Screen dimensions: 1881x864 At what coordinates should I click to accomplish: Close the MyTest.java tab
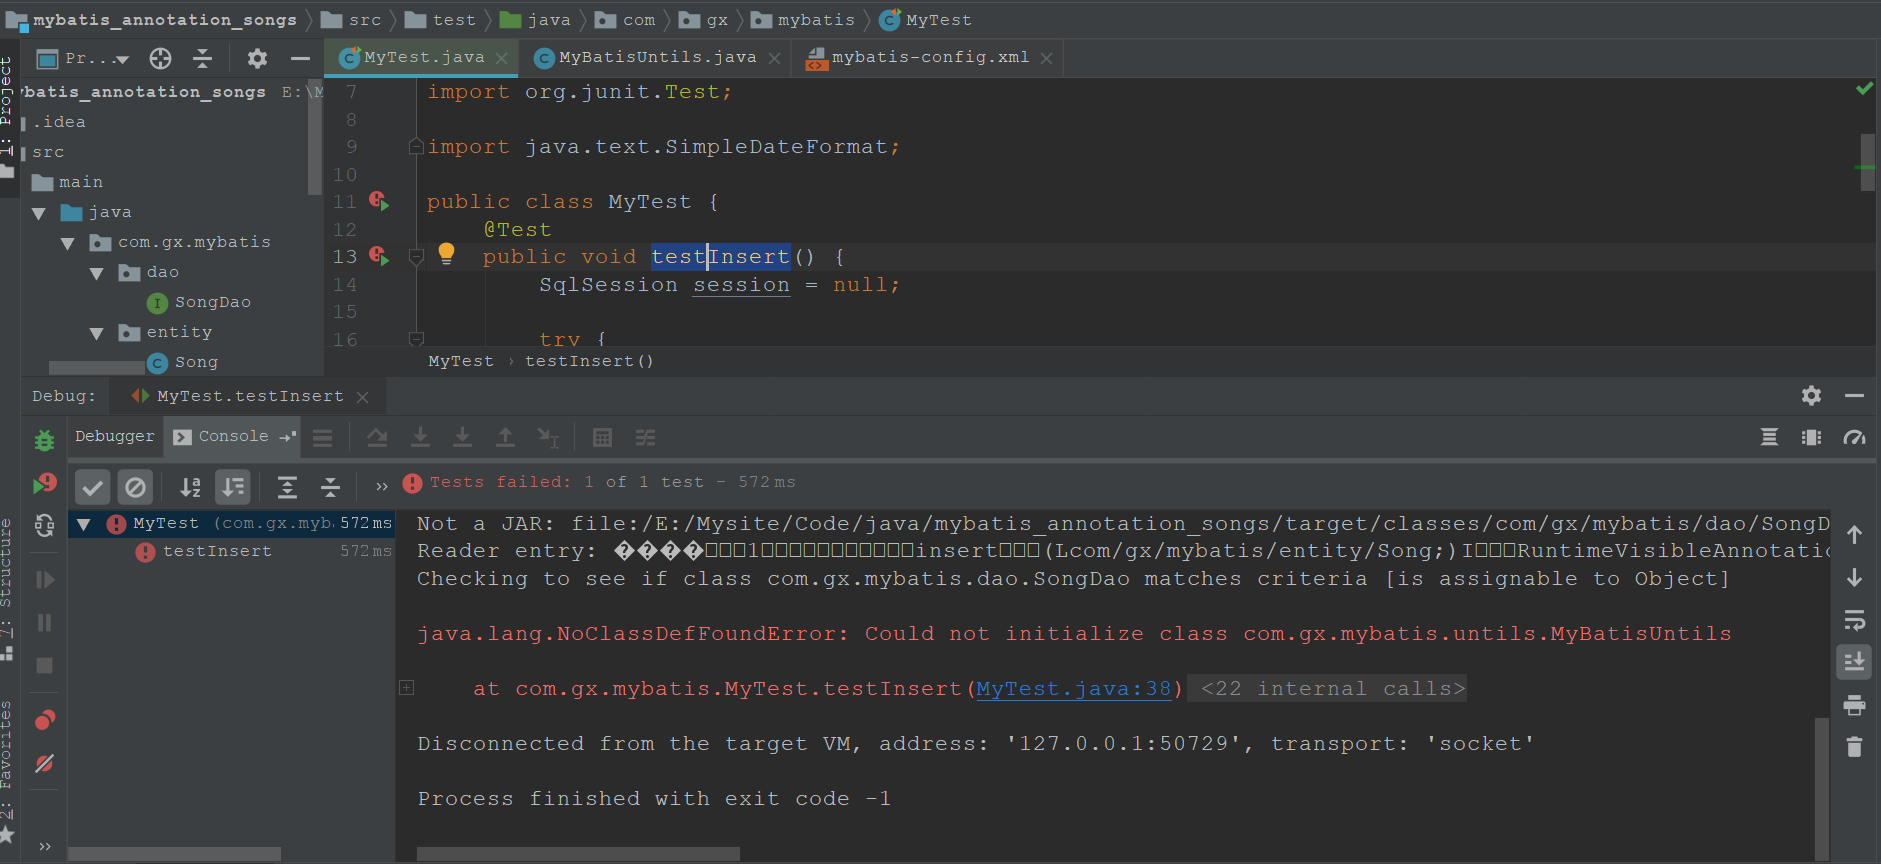tap(502, 59)
